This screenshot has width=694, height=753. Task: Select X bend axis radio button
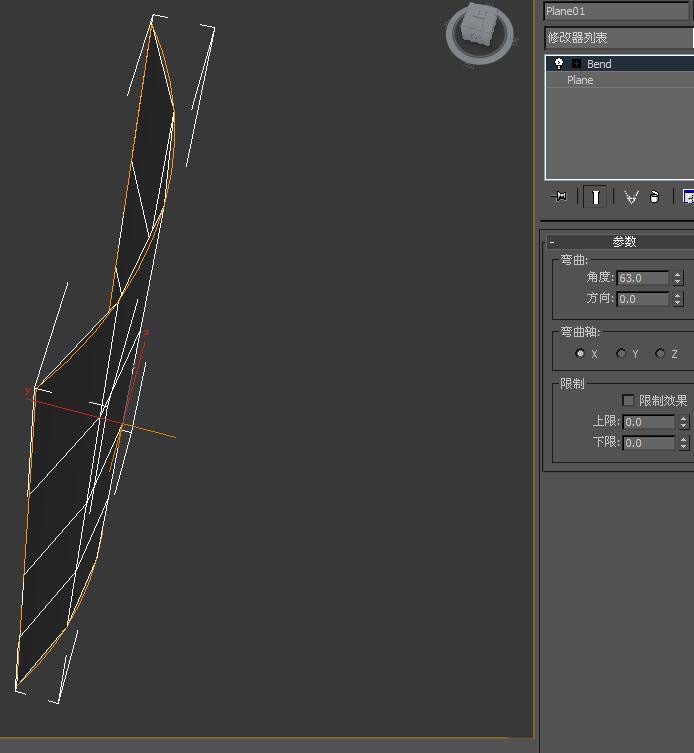(x=580, y=353)
